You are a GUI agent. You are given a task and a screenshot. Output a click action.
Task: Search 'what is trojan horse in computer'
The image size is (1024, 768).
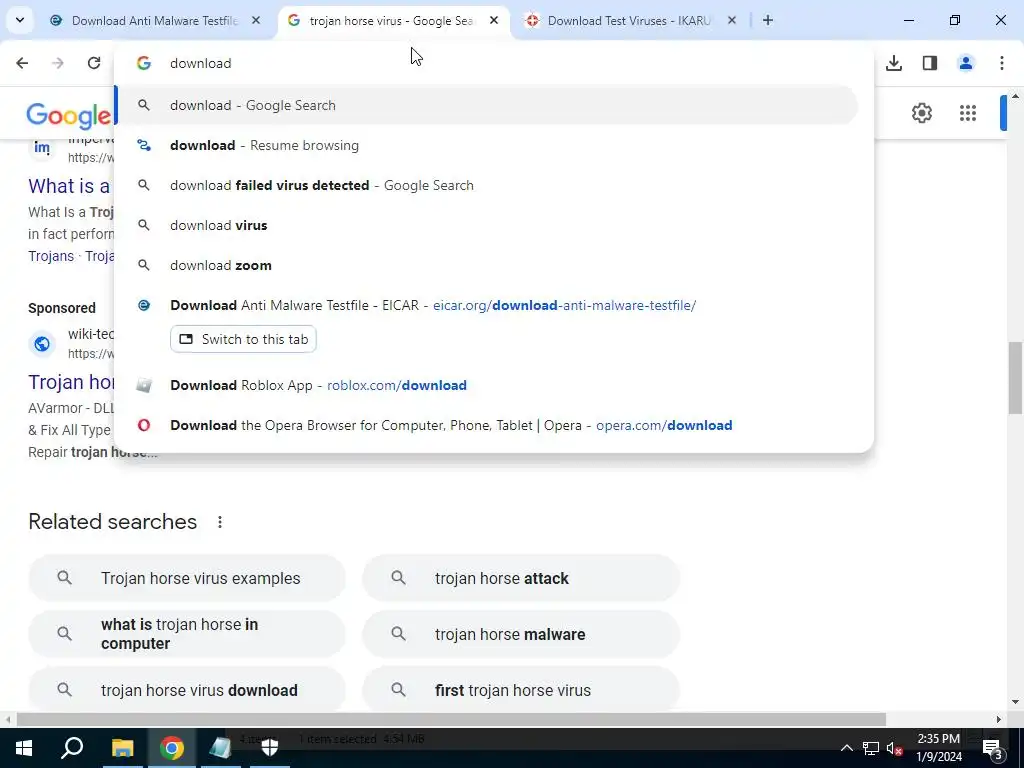point(187,633)
